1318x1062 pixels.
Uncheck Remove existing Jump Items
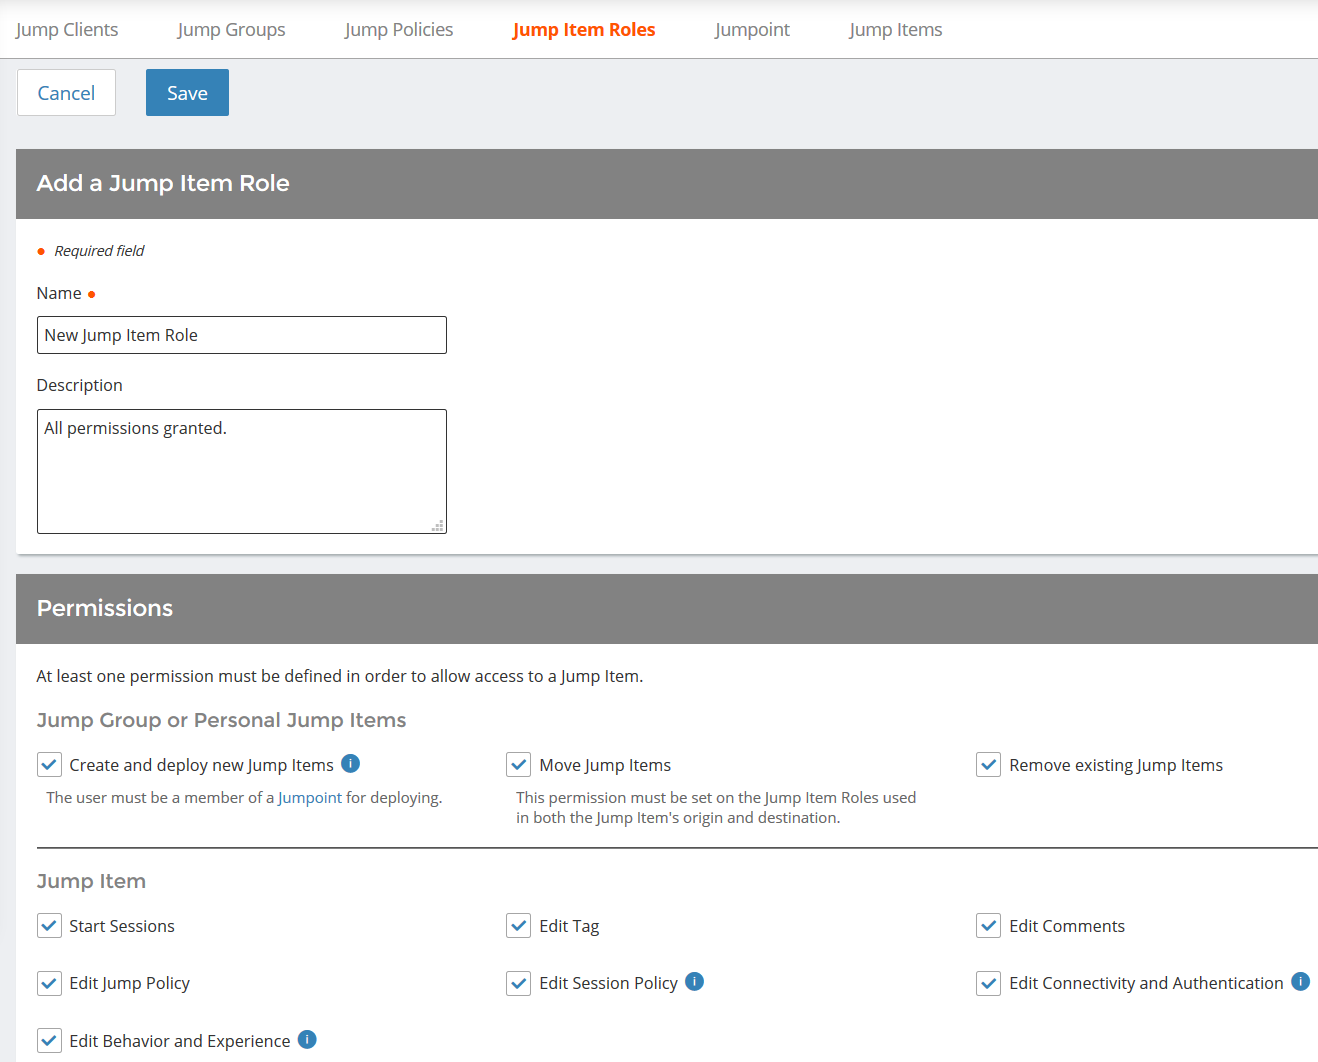(988, 763)
